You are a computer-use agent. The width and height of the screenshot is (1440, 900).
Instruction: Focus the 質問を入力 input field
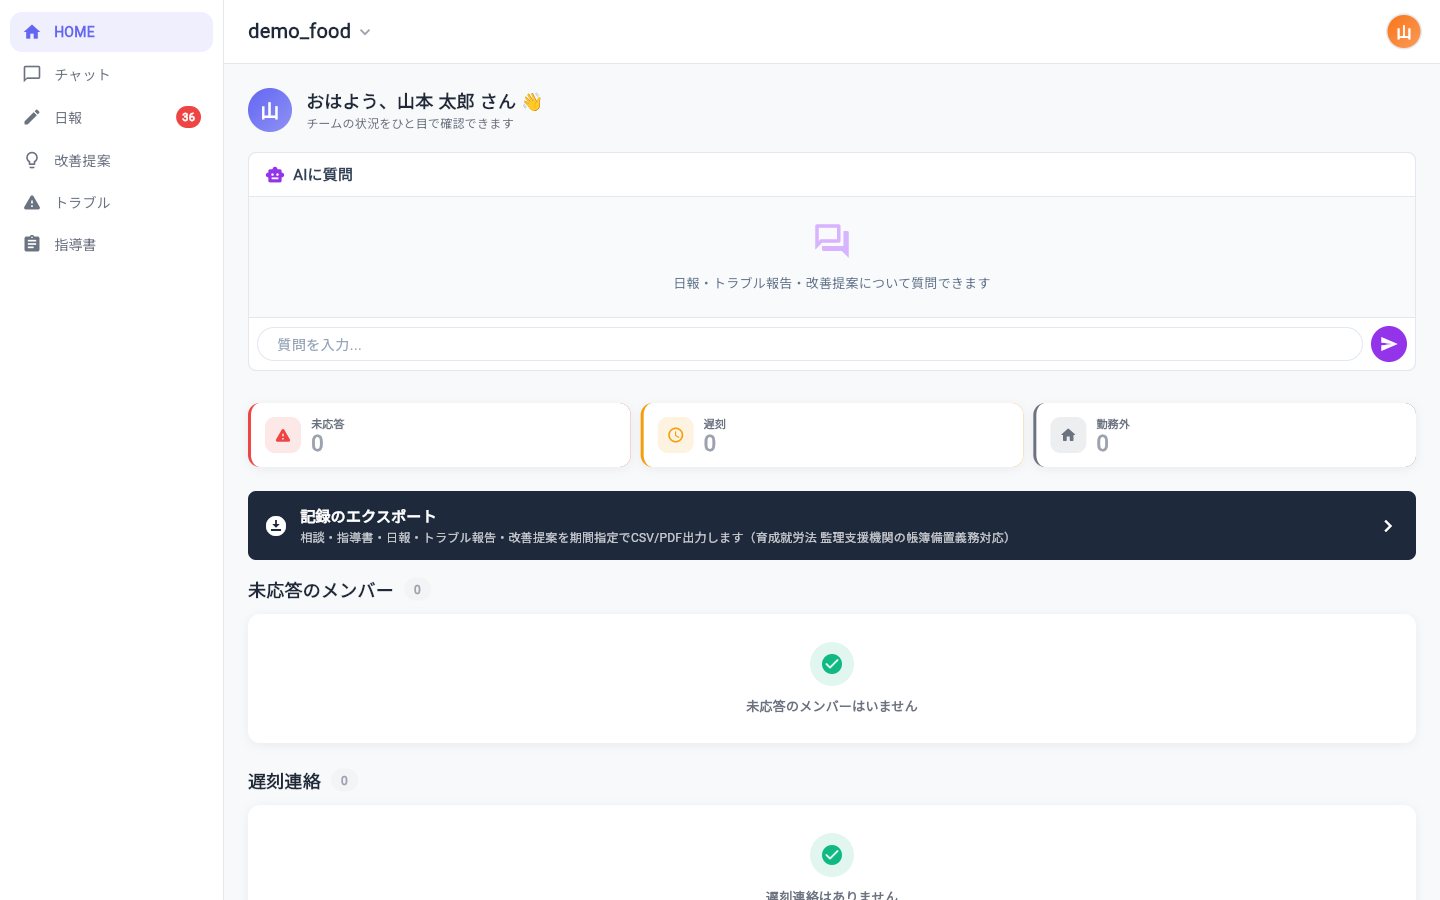pos(810,344)
